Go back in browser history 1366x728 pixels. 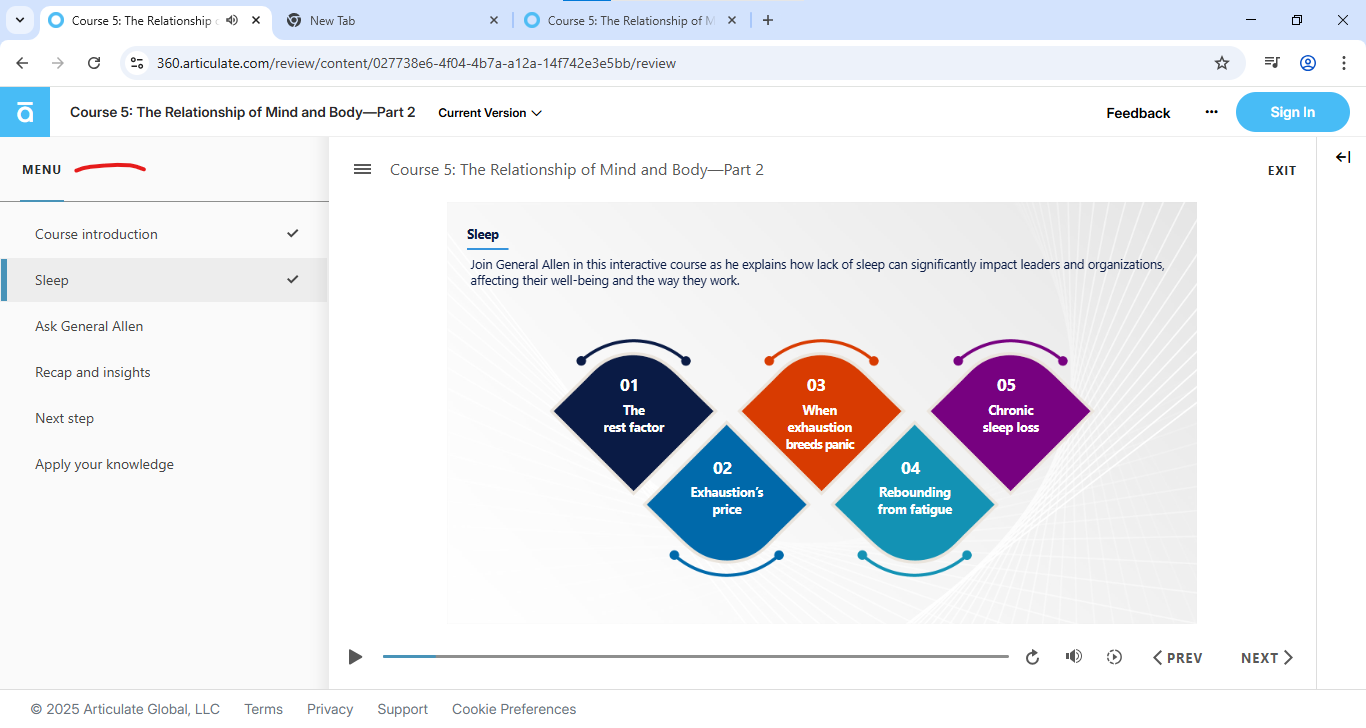click(x=22, y=63)
